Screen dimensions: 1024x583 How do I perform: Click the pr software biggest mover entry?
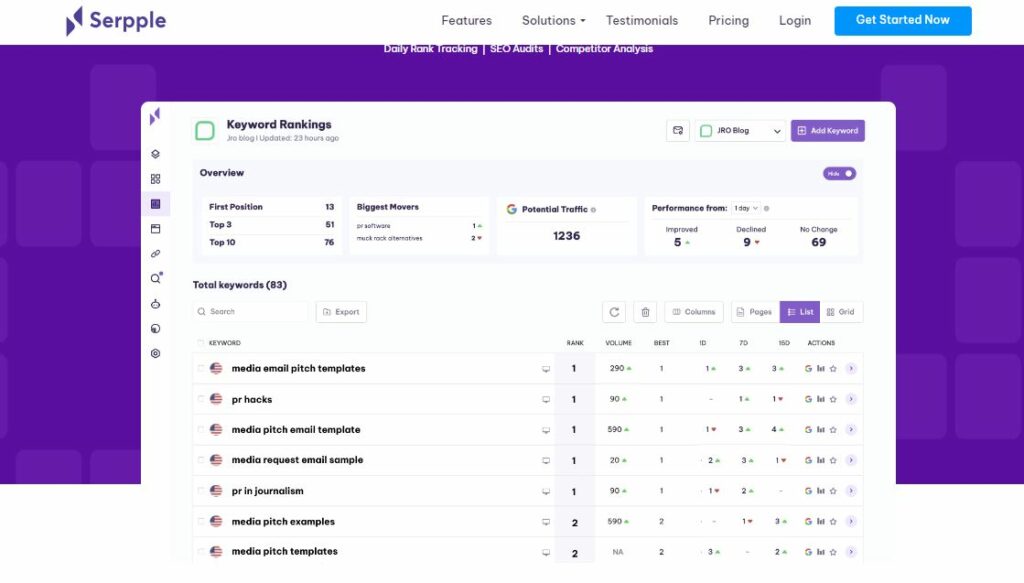tap(419, 226)
